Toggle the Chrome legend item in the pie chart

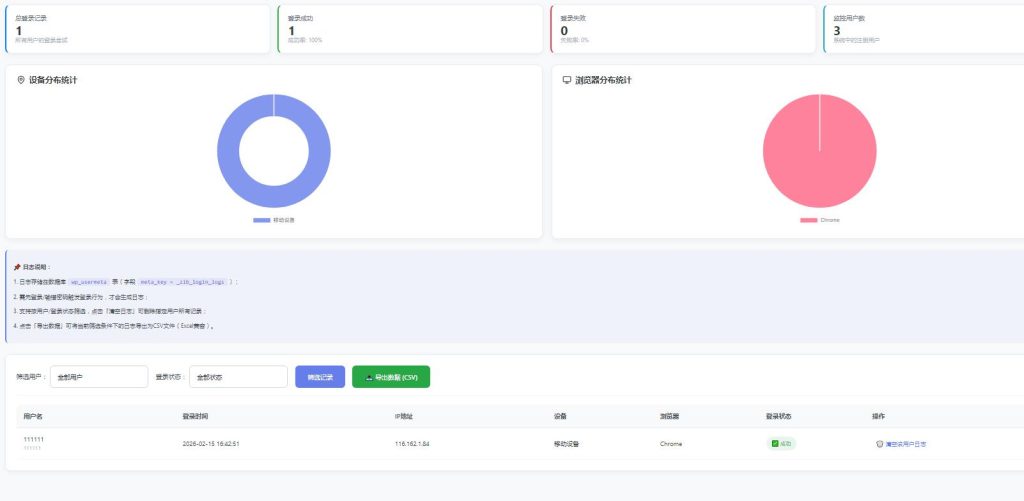click(x=819, y=220)
